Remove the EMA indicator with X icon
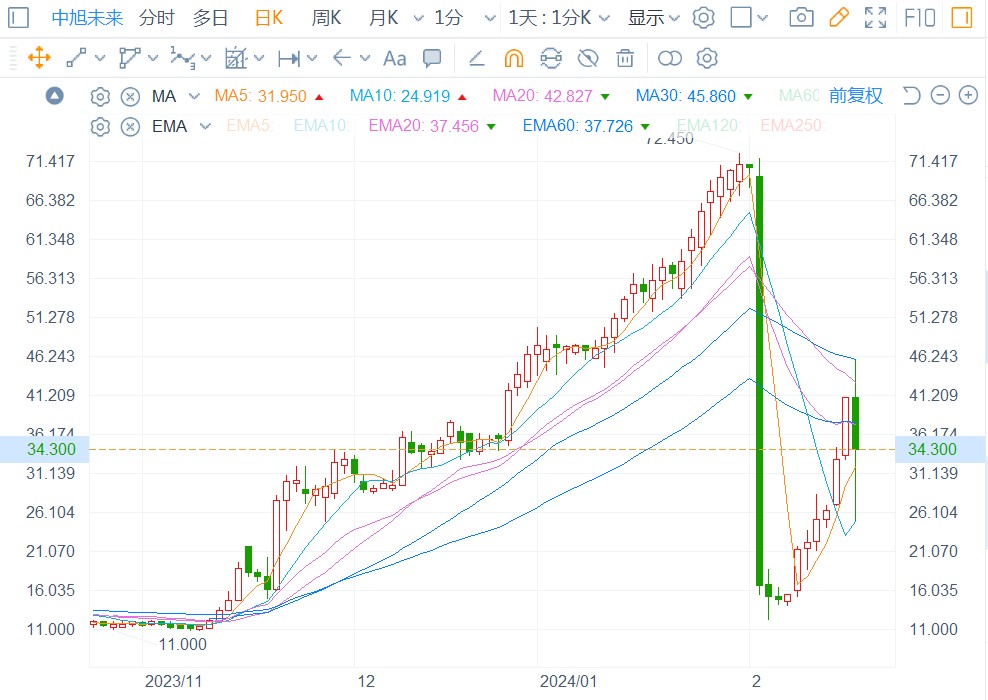 click(129, 126)
